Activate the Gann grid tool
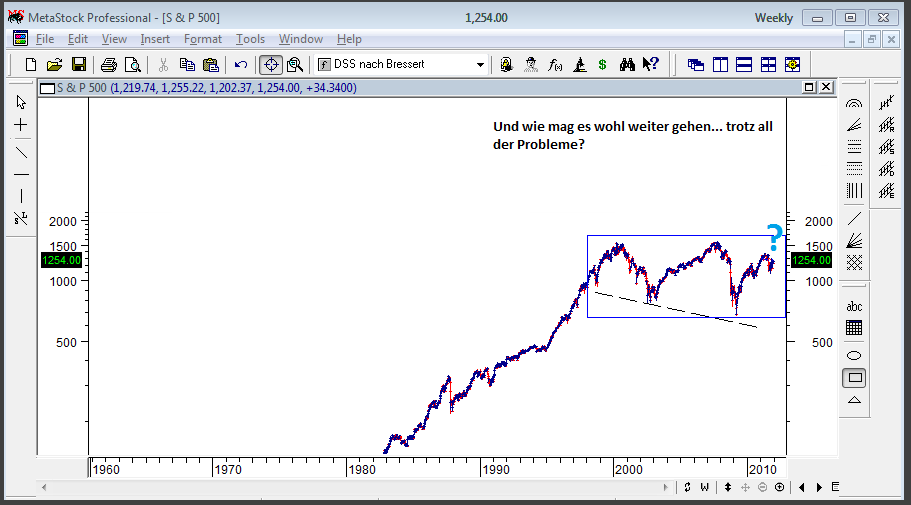911x505 pixels. [854, 262]
